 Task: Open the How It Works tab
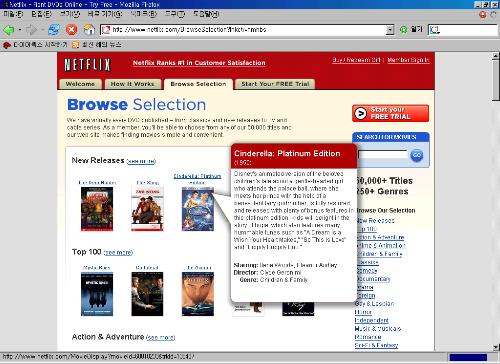click(133, 84)
